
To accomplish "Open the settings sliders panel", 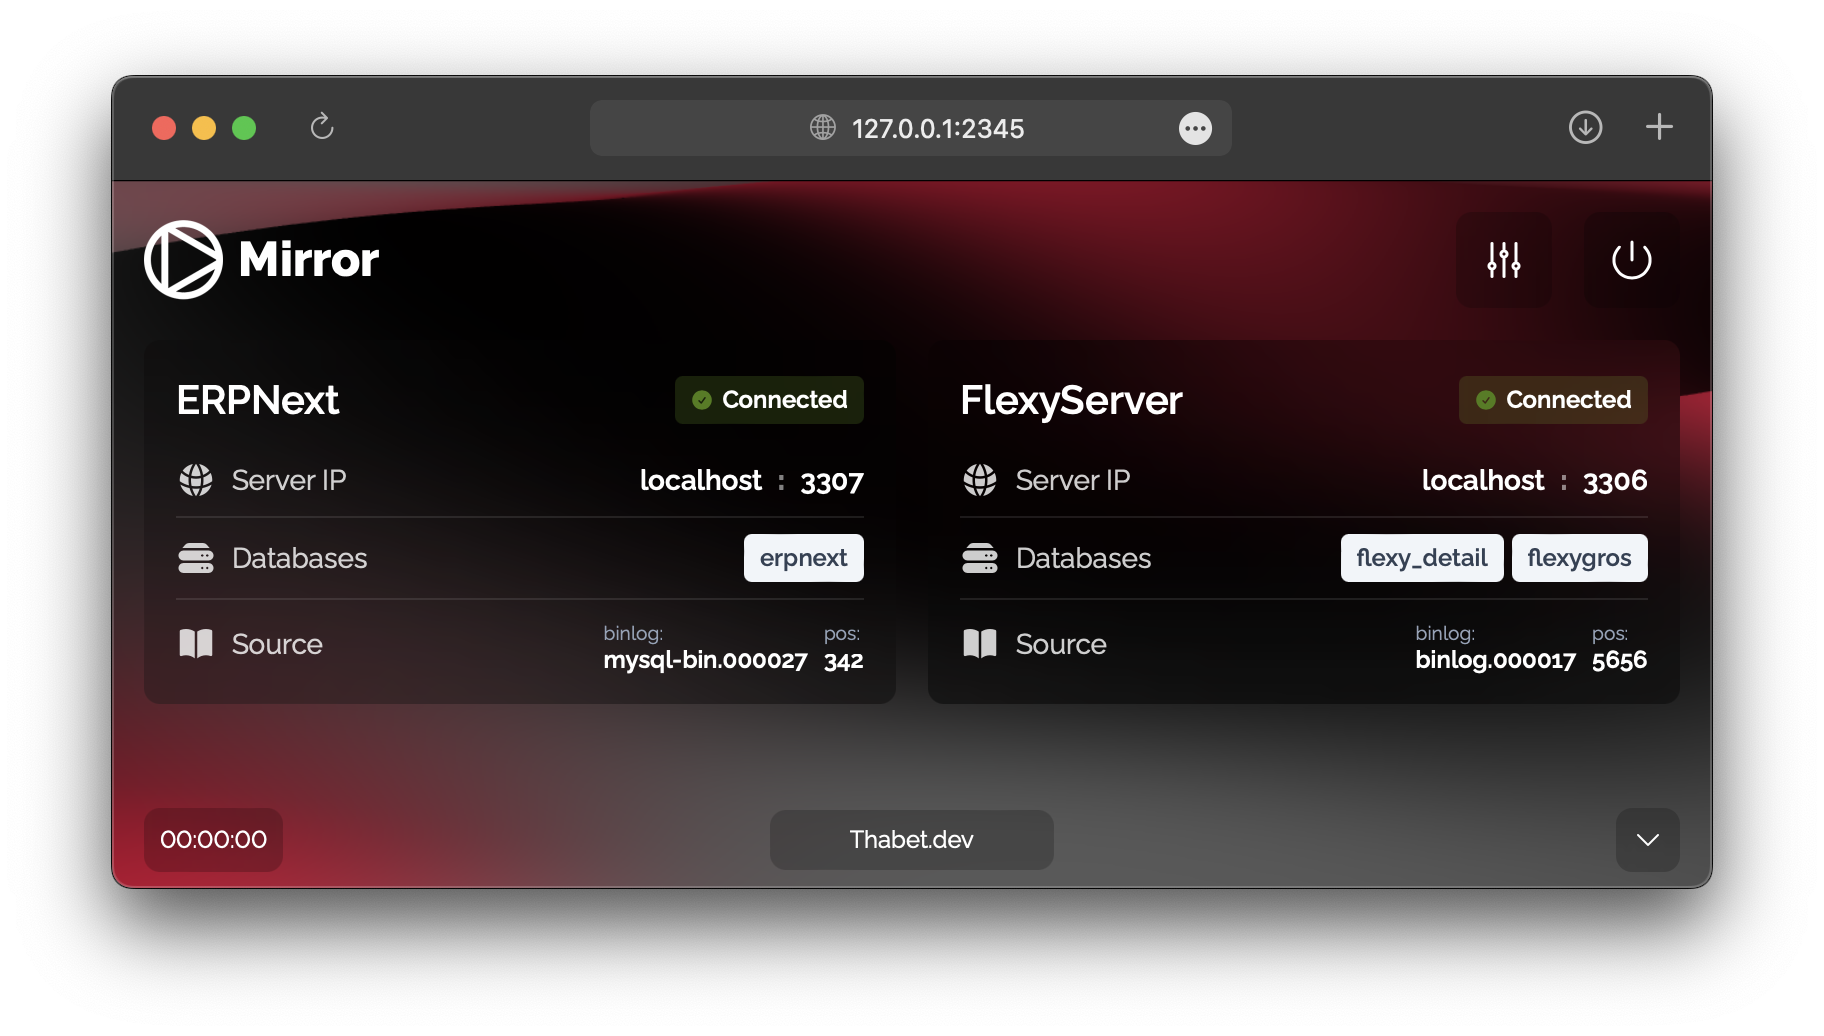I will (1503, 260).
